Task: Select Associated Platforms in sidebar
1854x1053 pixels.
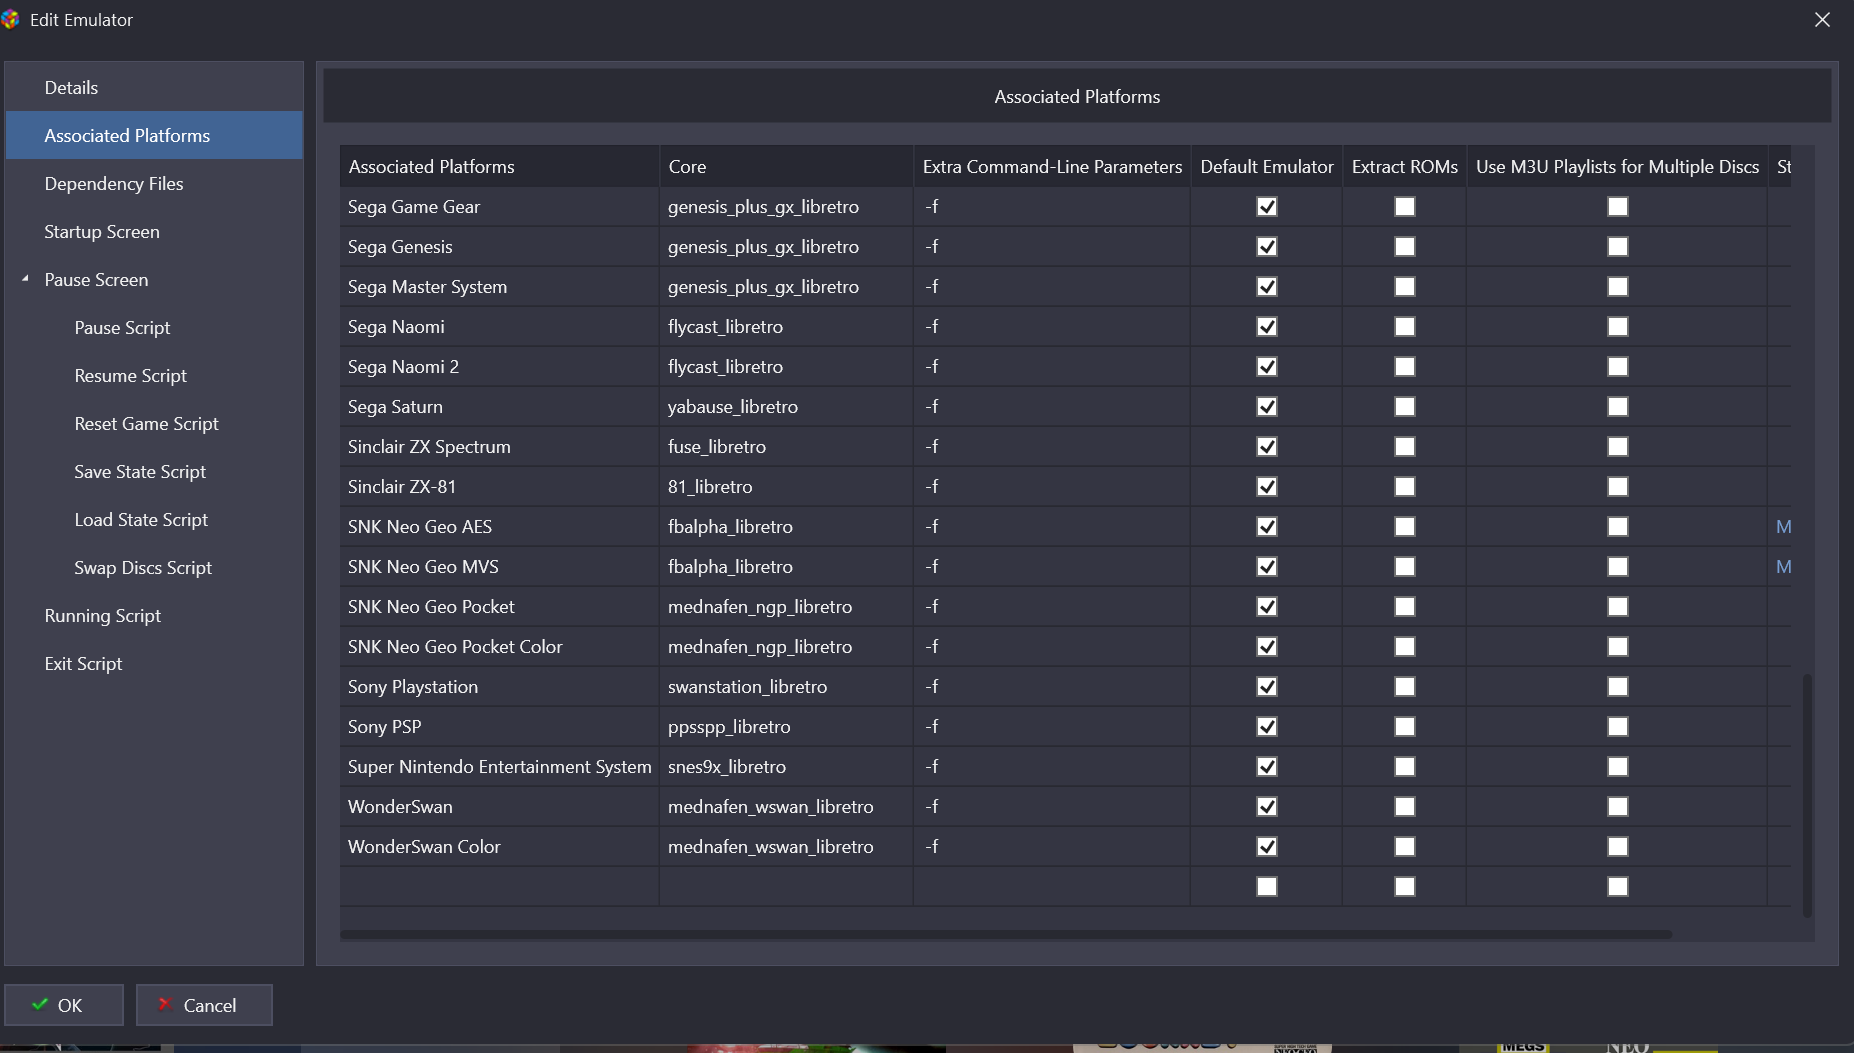Action: [x=154, y=135]
